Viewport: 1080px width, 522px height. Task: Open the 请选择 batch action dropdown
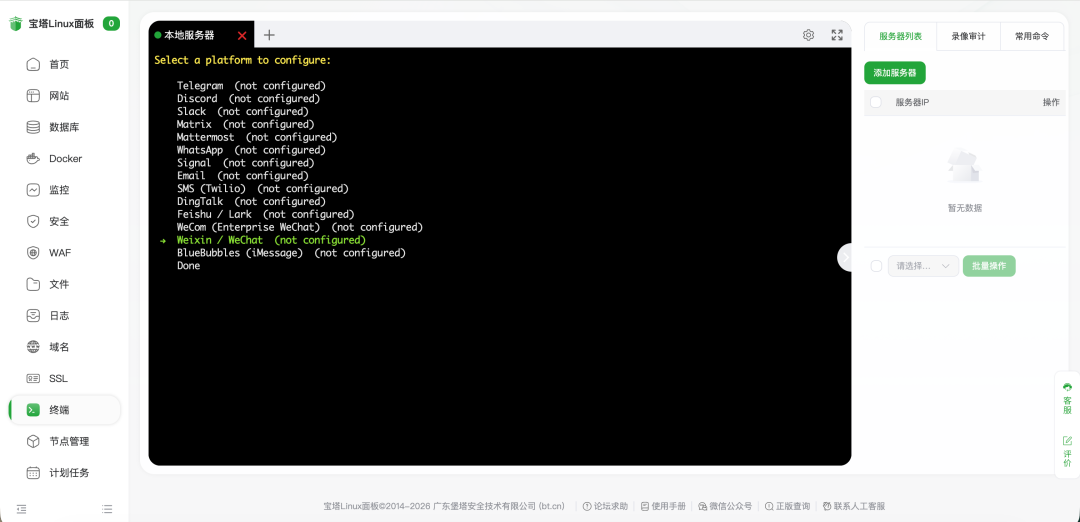(923, 266)
